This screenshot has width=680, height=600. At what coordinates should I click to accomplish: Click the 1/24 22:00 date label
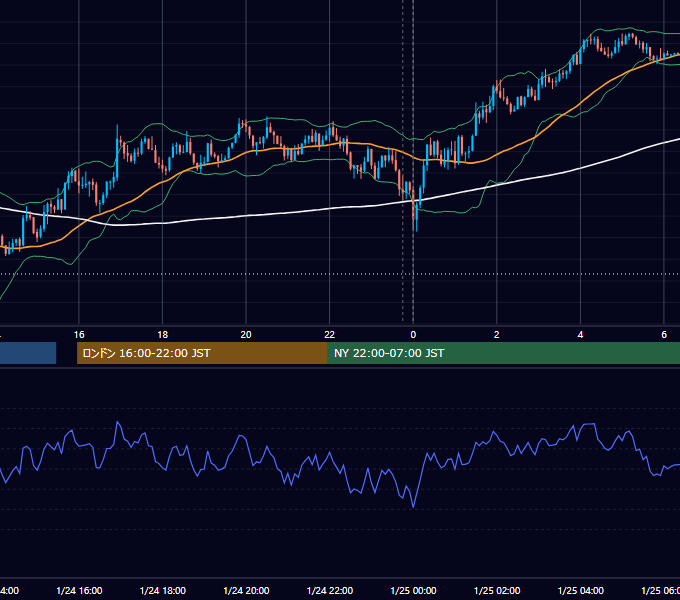tap(330, 591)
